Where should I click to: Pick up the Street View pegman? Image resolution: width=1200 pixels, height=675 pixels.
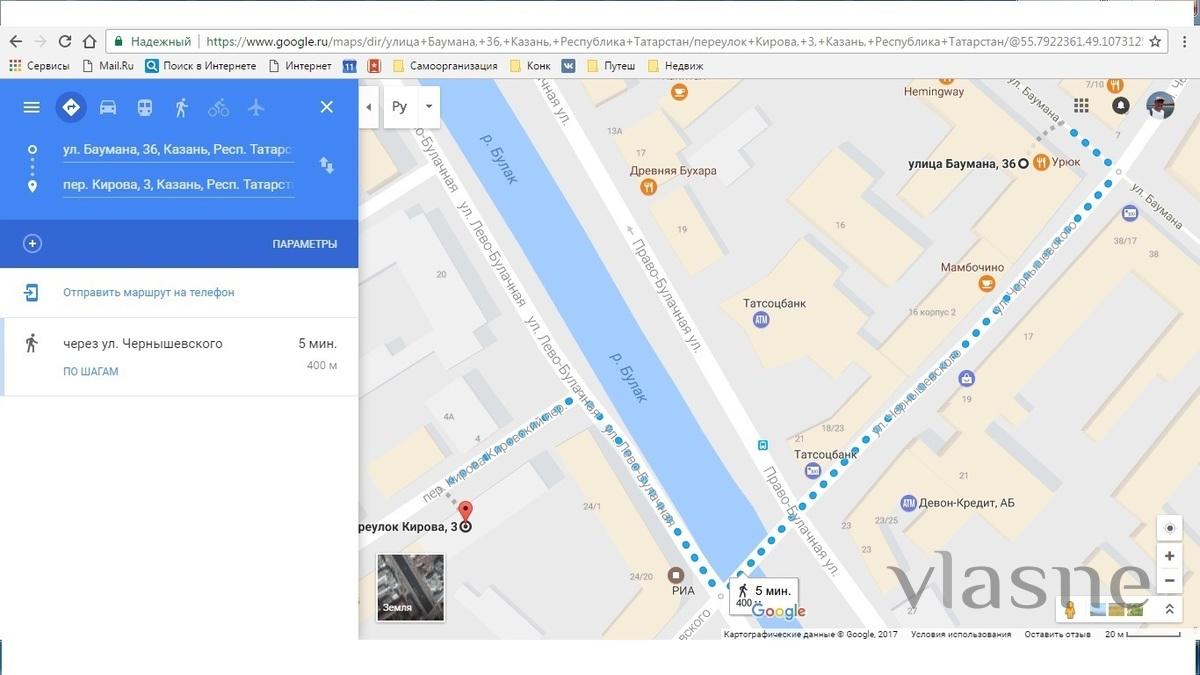1070,609
